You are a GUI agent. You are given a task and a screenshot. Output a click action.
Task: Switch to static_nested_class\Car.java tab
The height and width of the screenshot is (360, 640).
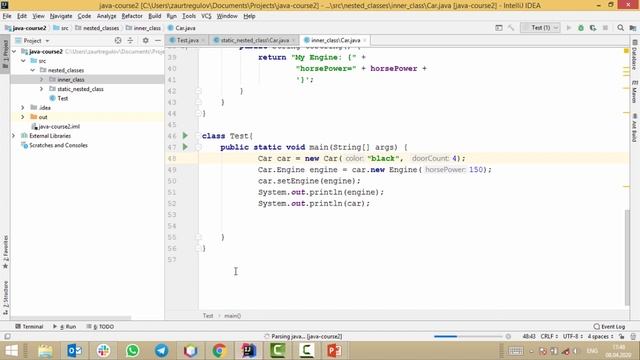254,40
